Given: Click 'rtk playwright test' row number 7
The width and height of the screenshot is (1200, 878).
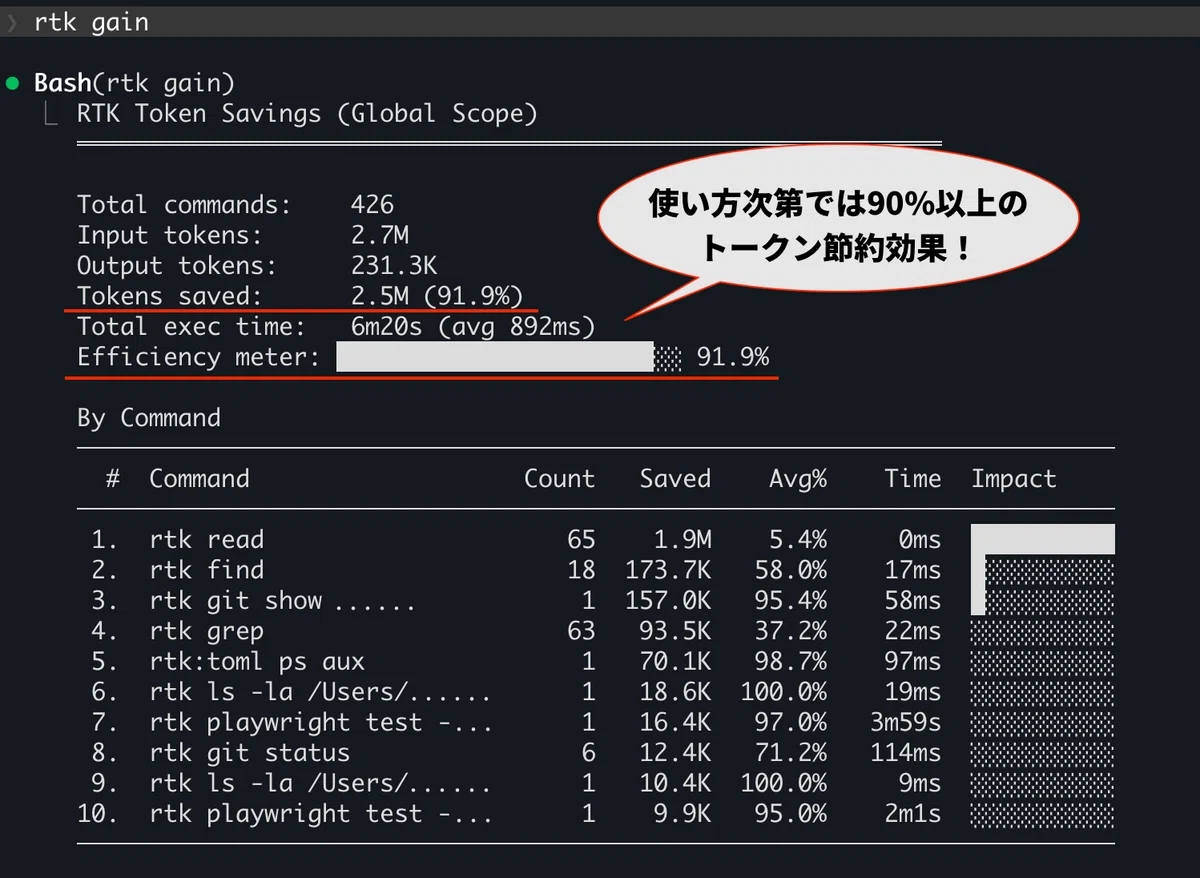Looking at the screenshot, I should [x=596, y=722].
